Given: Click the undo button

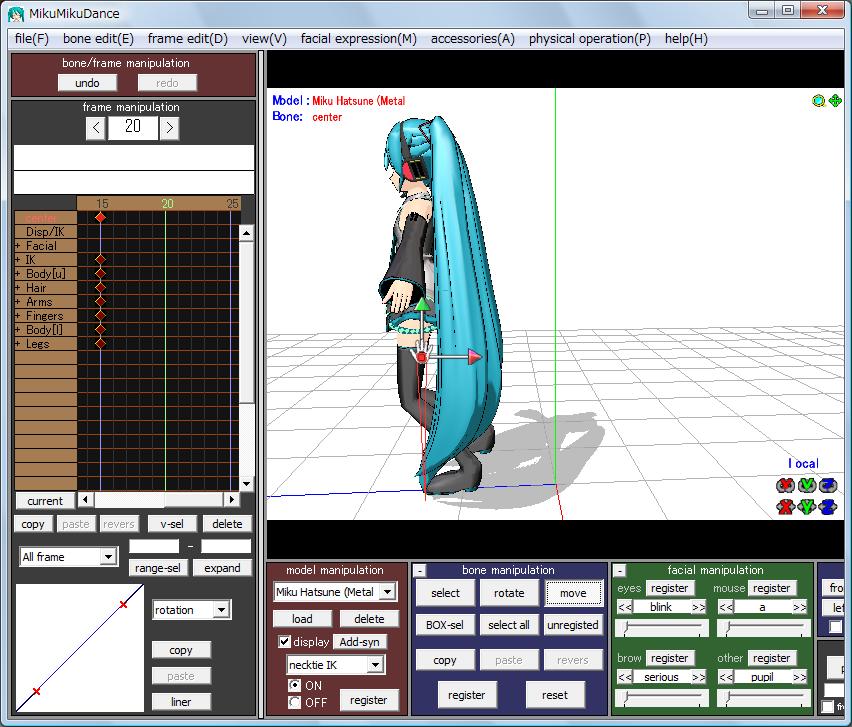Looking at the screenshot, I should click(x=87, y=83).
